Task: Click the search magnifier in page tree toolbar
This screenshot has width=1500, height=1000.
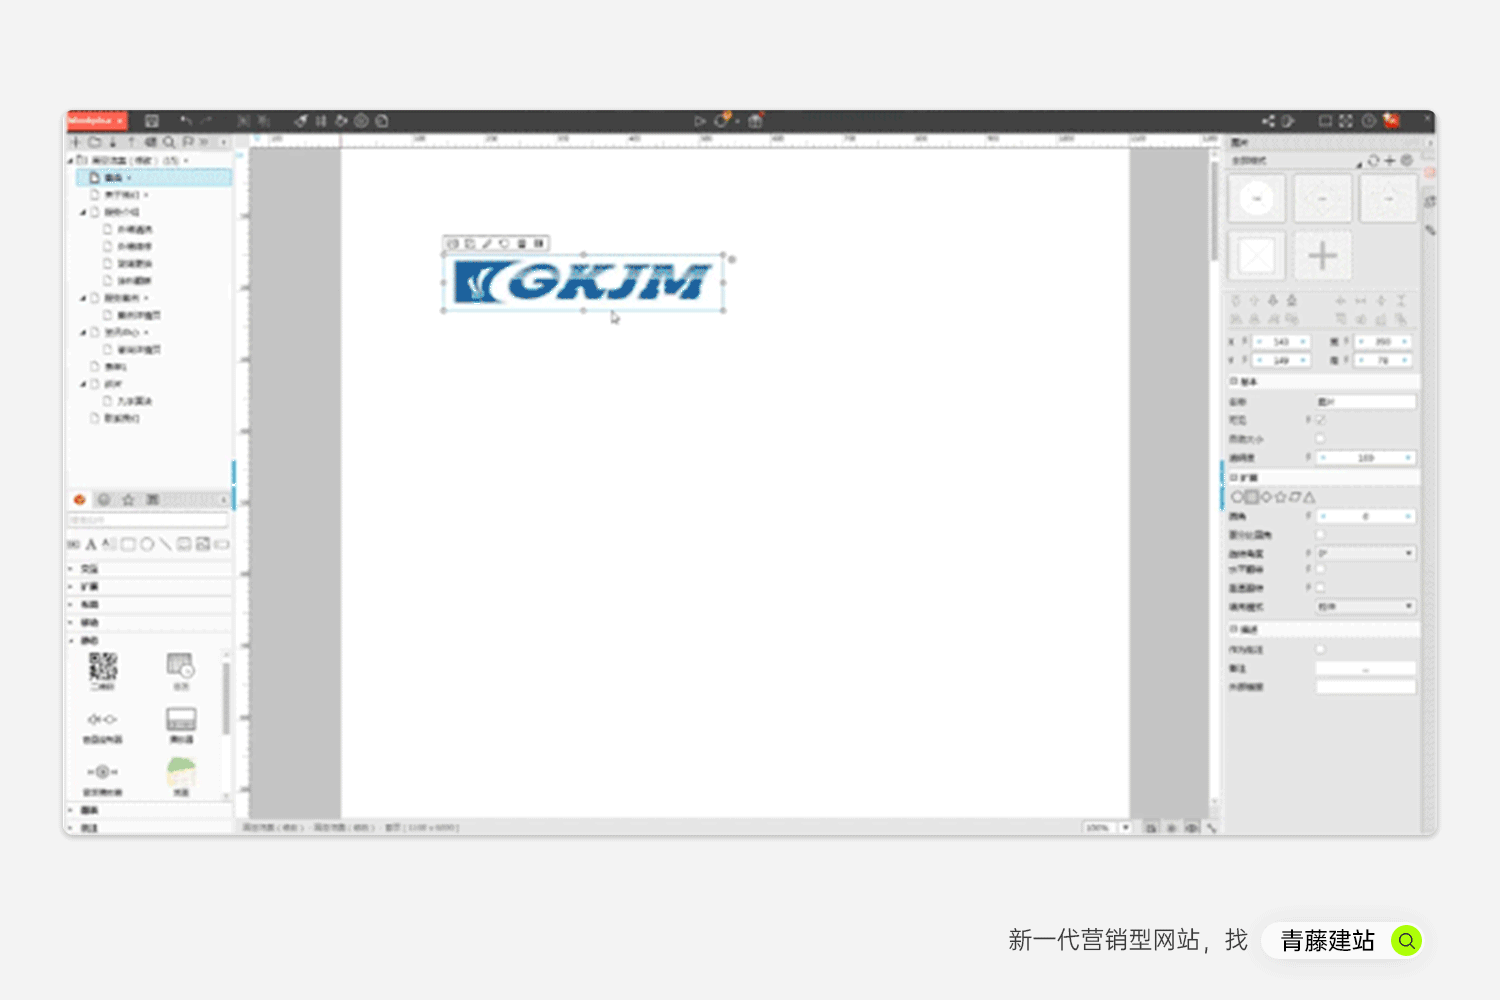Action: point(169,142)
